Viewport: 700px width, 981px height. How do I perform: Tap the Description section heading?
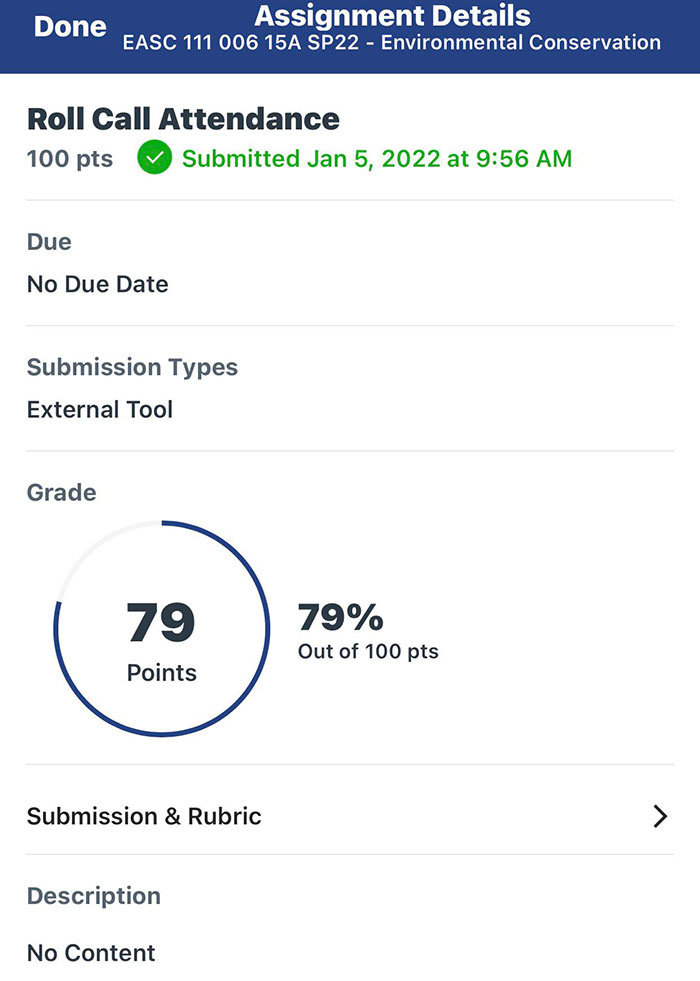click(x=93, y=896)
